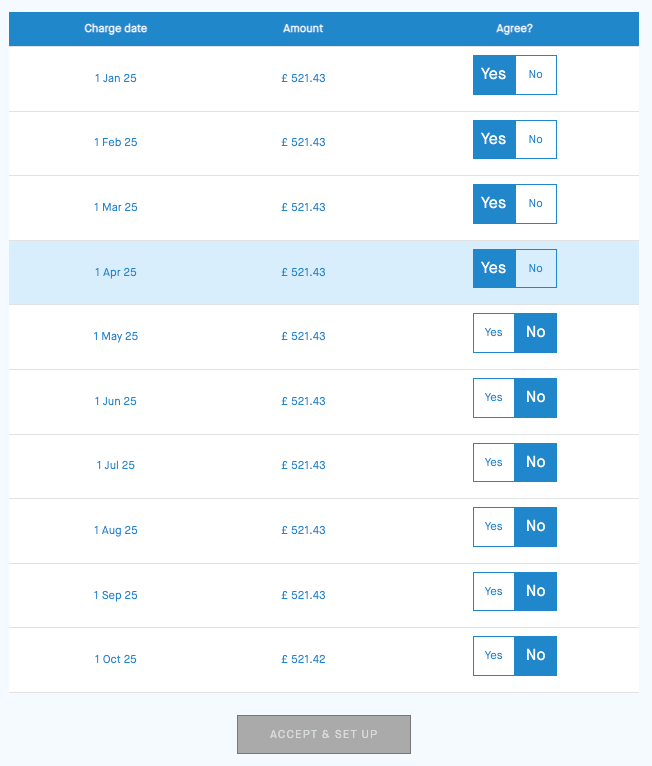Click the Charge date column header
The image size is (652, 766).
[x=116, y=29]
